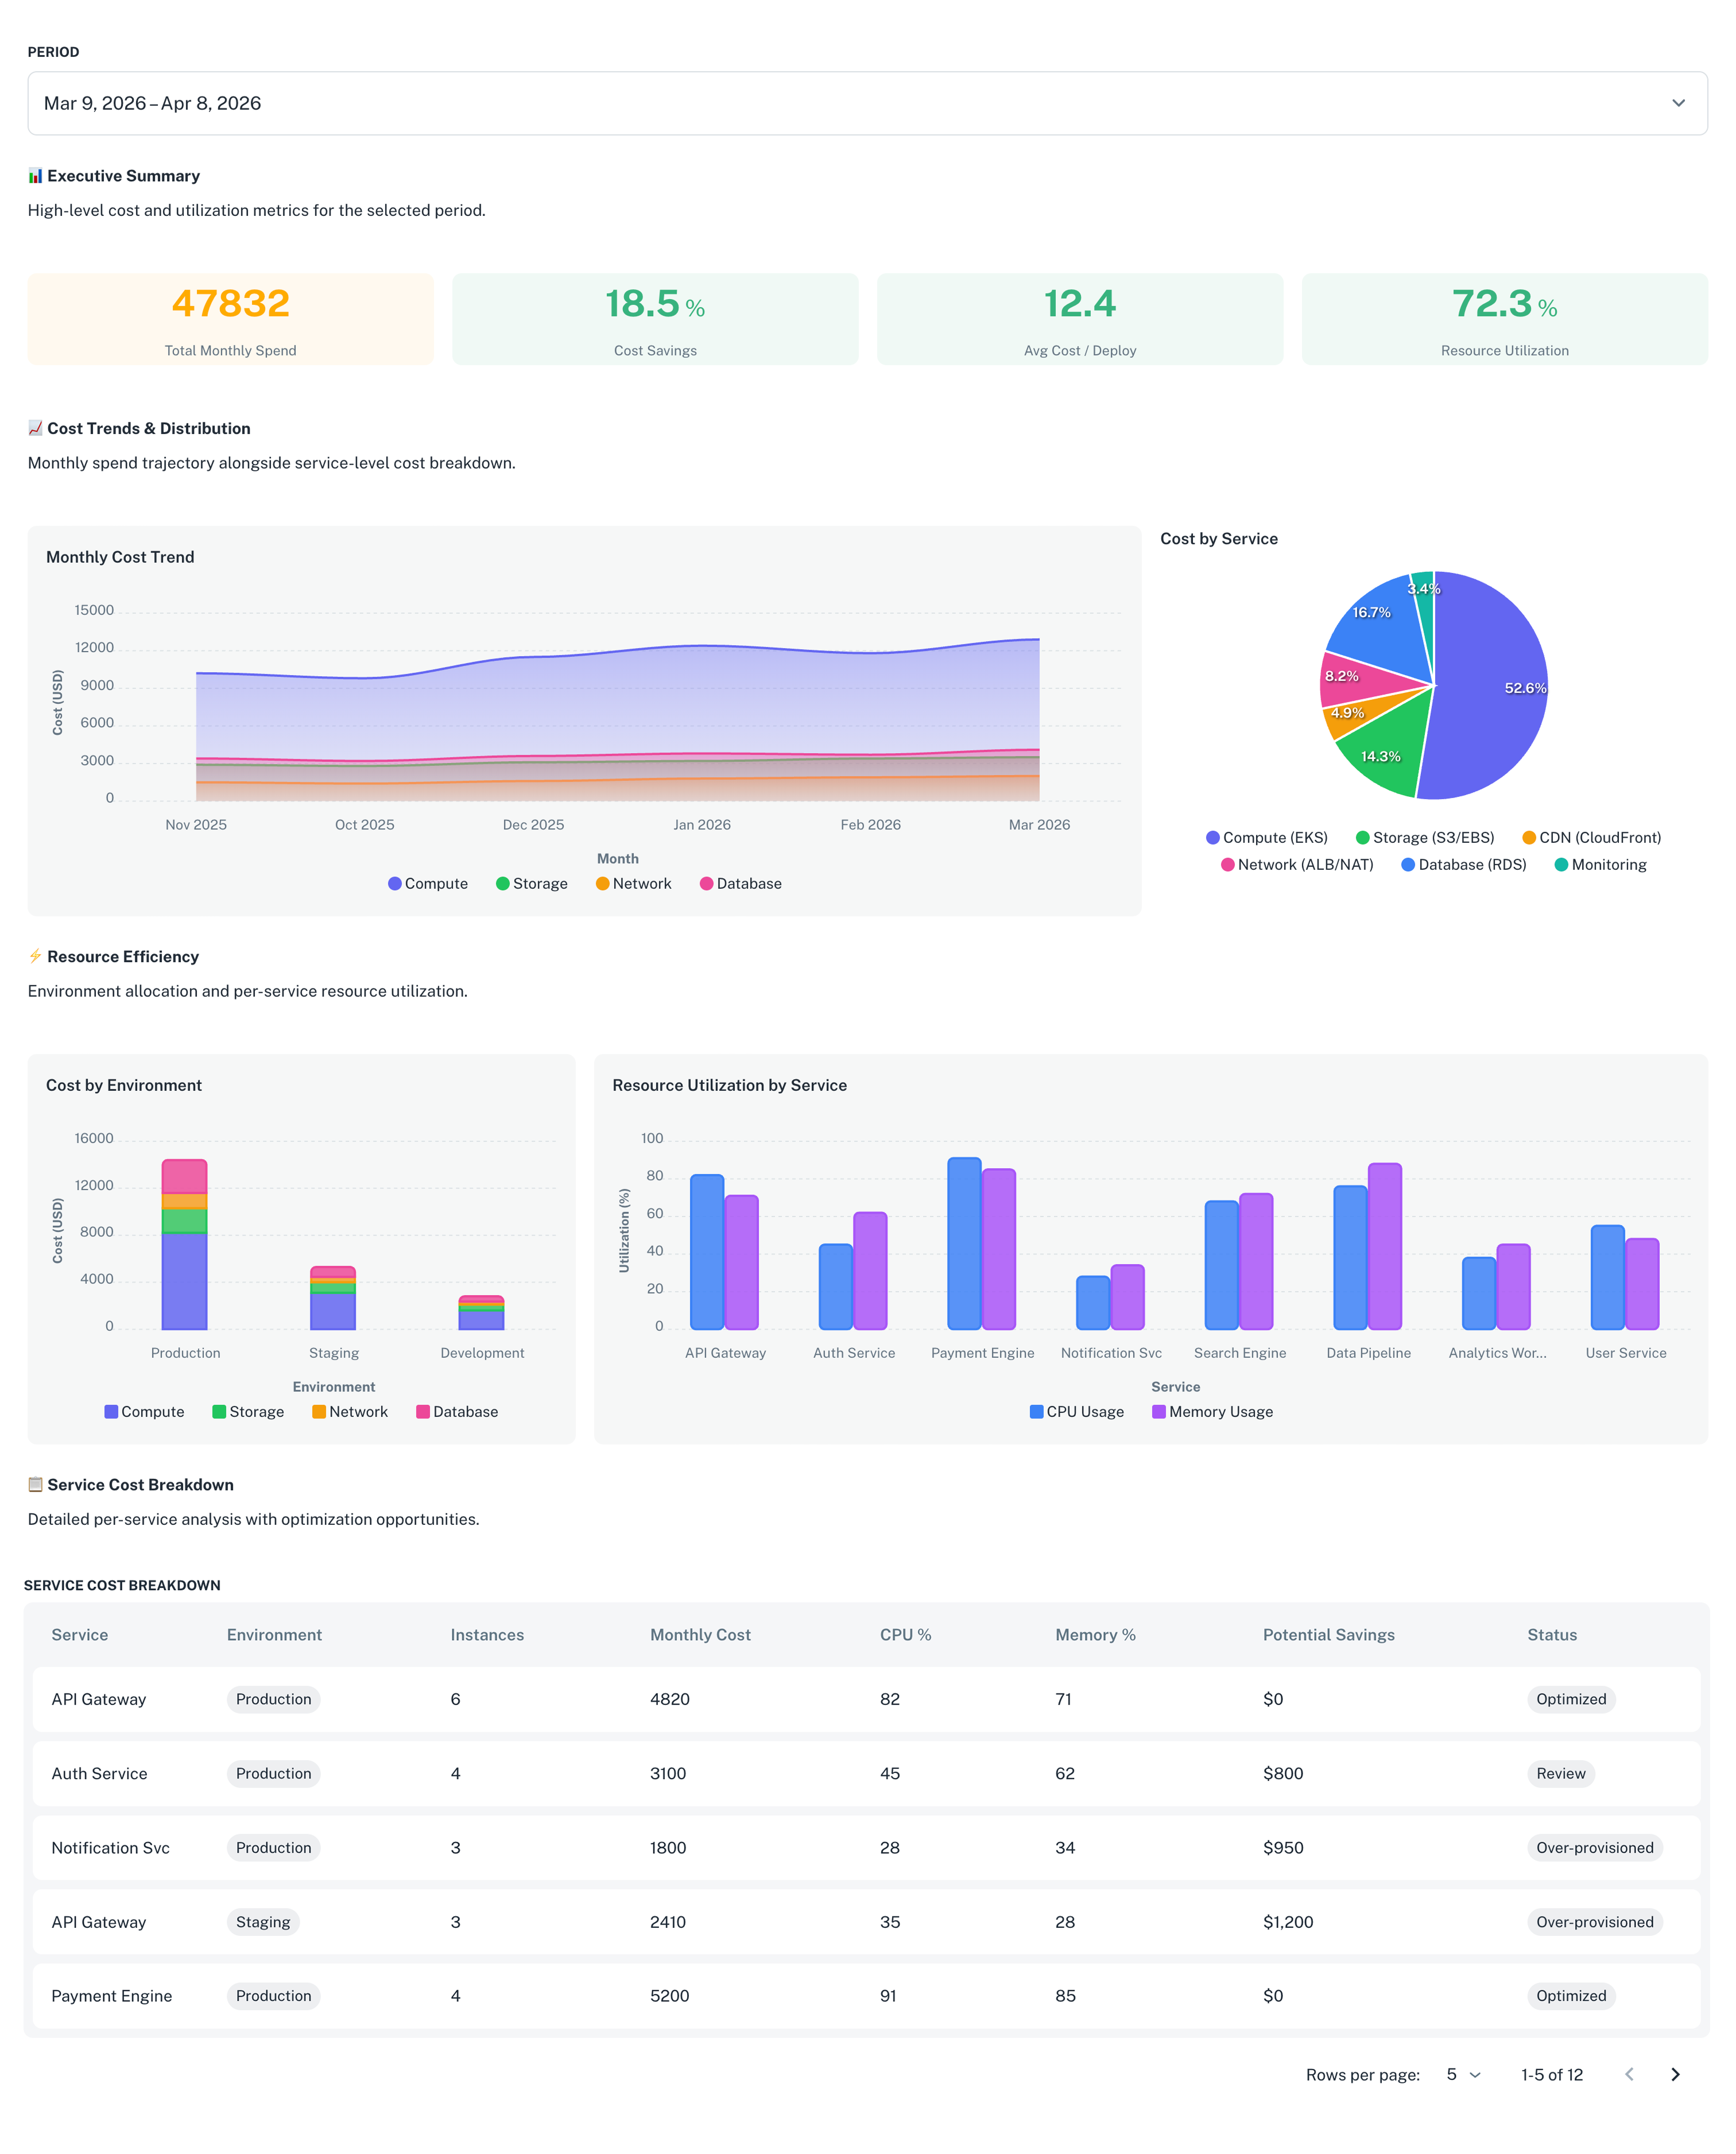
Task: Click the Cost Trends line chart icon
Action: pos(35,428)
